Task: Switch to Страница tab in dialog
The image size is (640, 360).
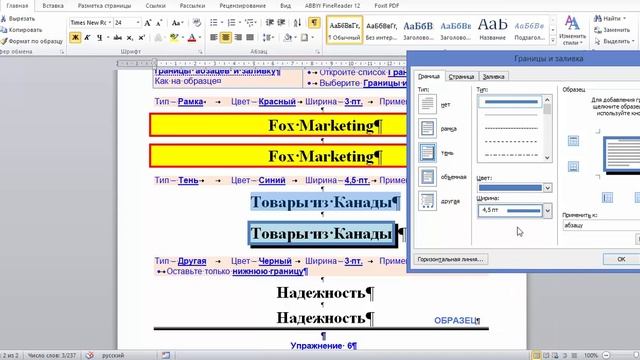Action: pos(461,76)
